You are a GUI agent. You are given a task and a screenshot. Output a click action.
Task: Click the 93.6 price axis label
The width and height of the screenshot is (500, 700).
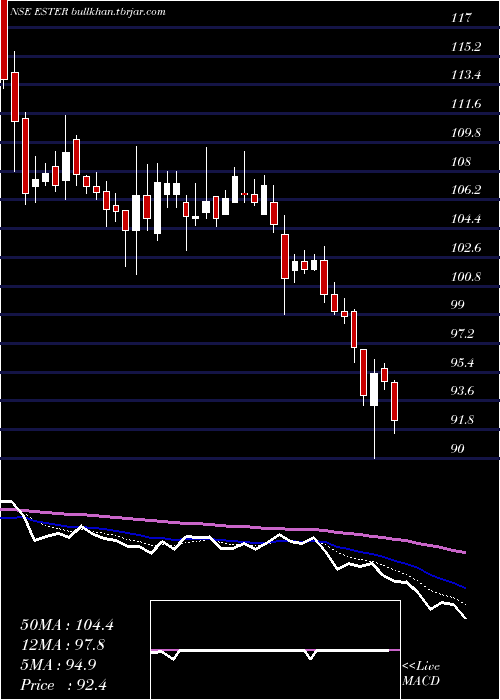pos(463,391)
